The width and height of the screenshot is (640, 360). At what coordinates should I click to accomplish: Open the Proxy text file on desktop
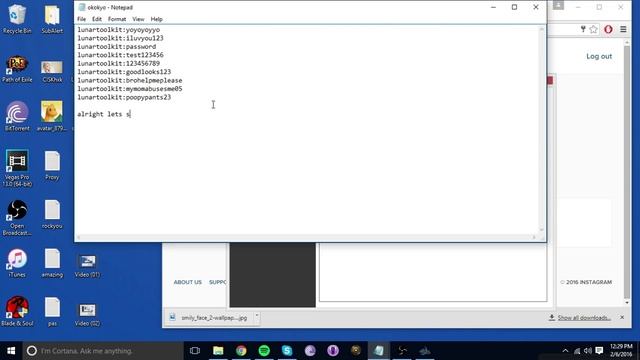(52, 166)
